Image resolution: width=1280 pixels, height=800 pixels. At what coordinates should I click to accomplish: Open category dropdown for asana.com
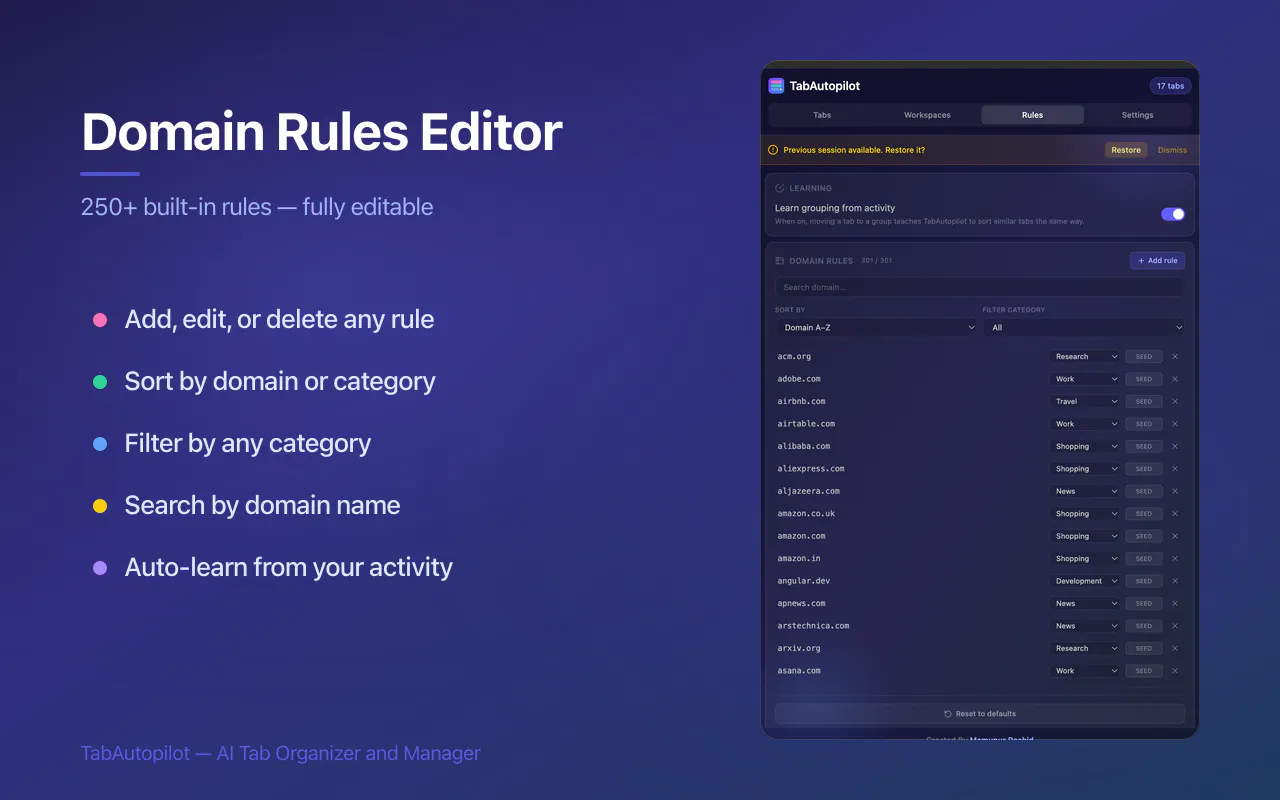point(1085,671)
